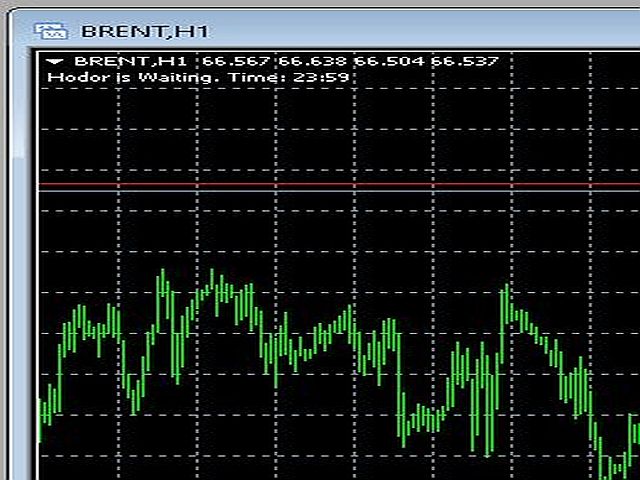Click the chart window icon beside BRENT,H1 title
Screen dimensions: 640x480
[51, 31]
